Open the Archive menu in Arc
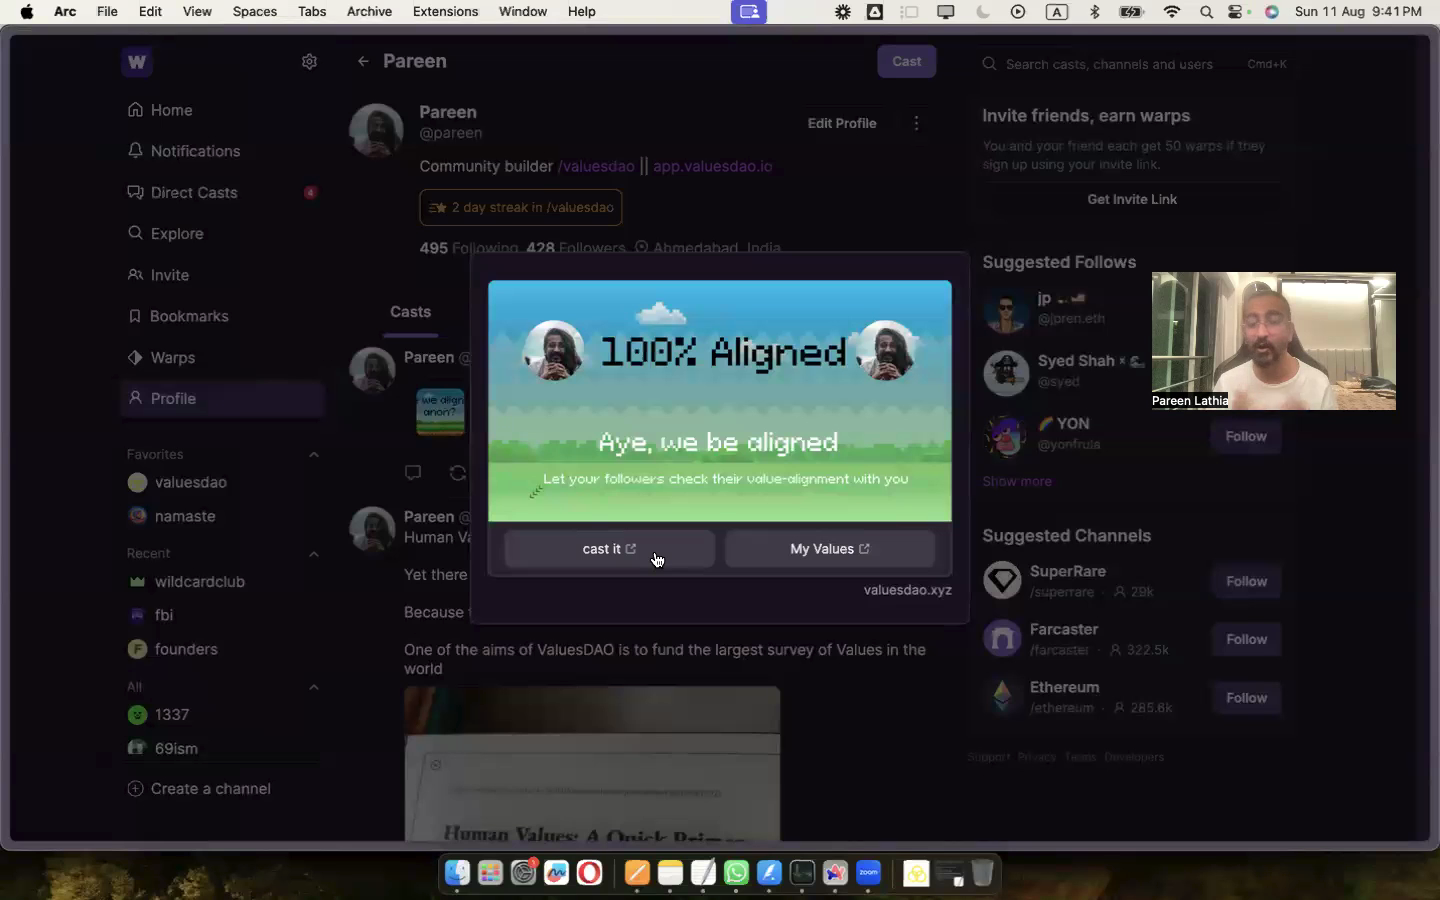This screenshot has width=1440, height=900. tap(369, 11)
